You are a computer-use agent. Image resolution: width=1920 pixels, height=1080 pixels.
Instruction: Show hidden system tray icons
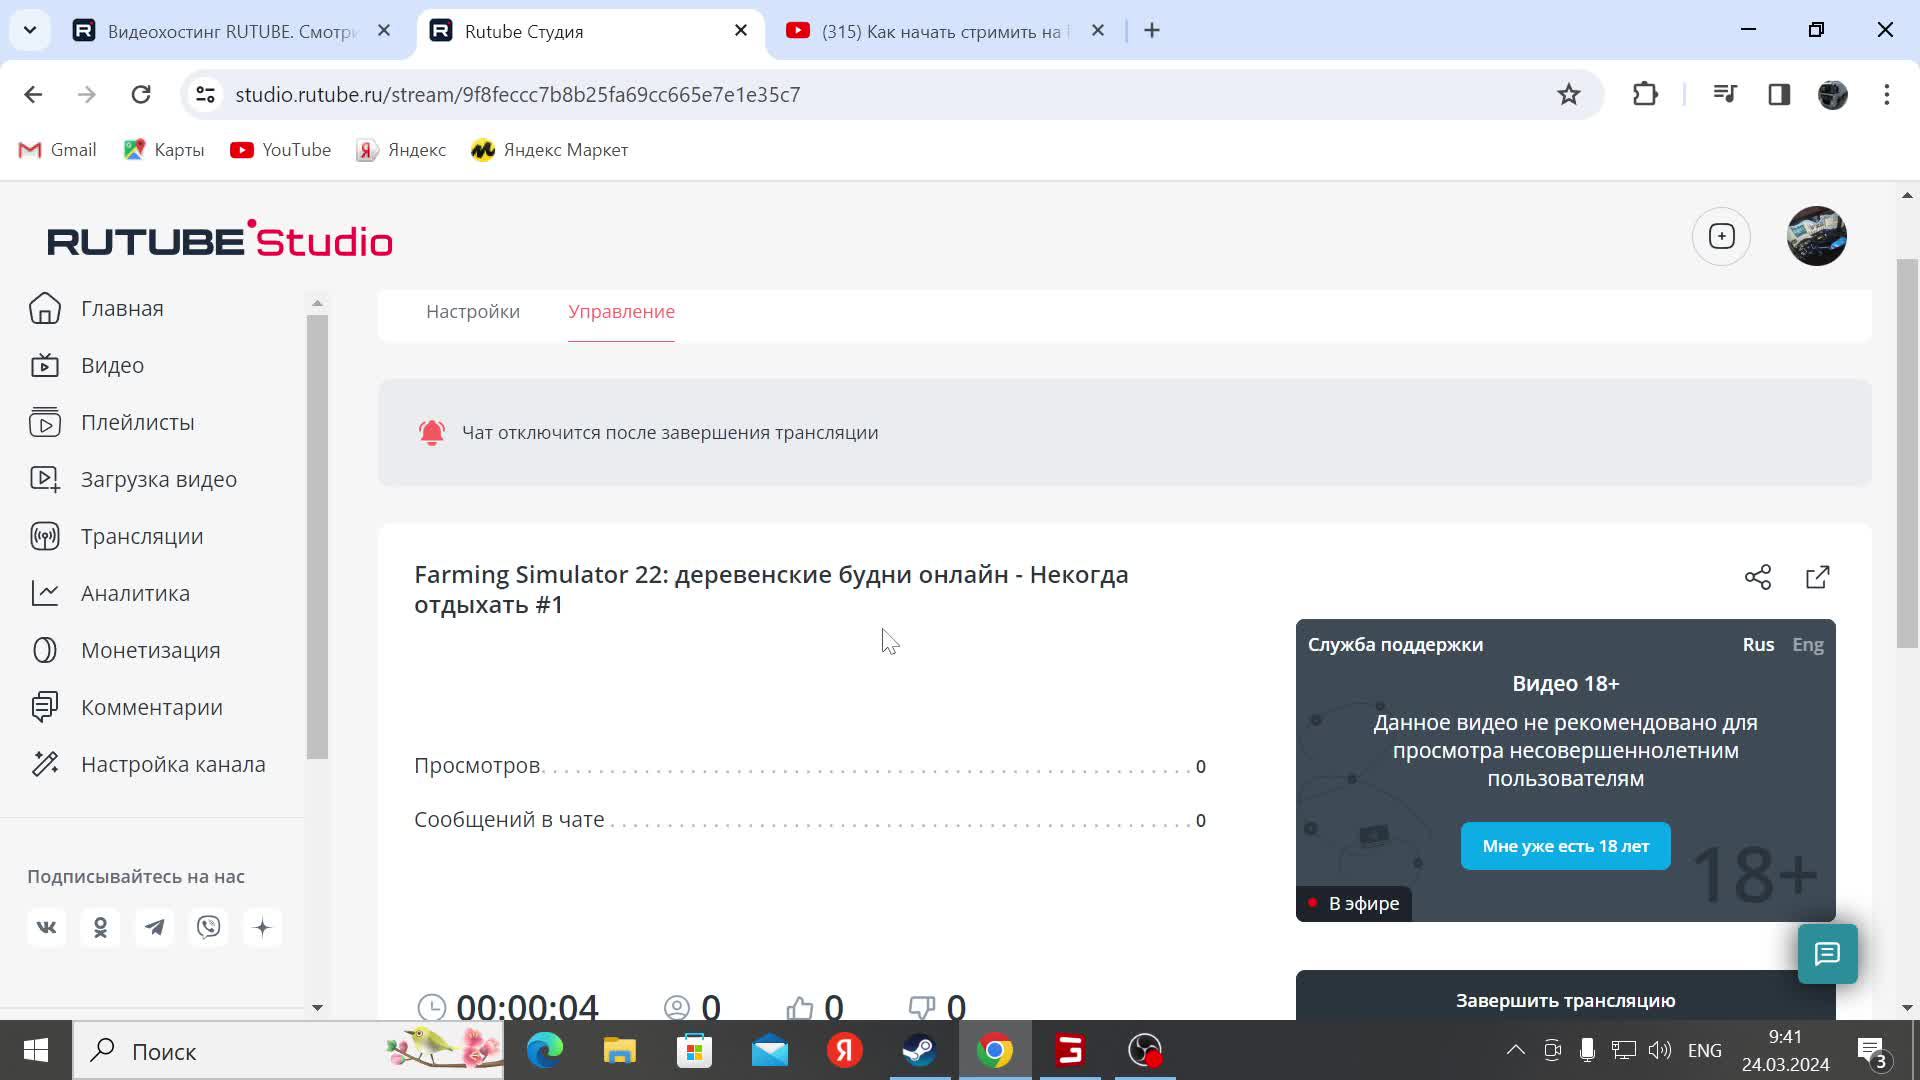pos(1515,1050)
